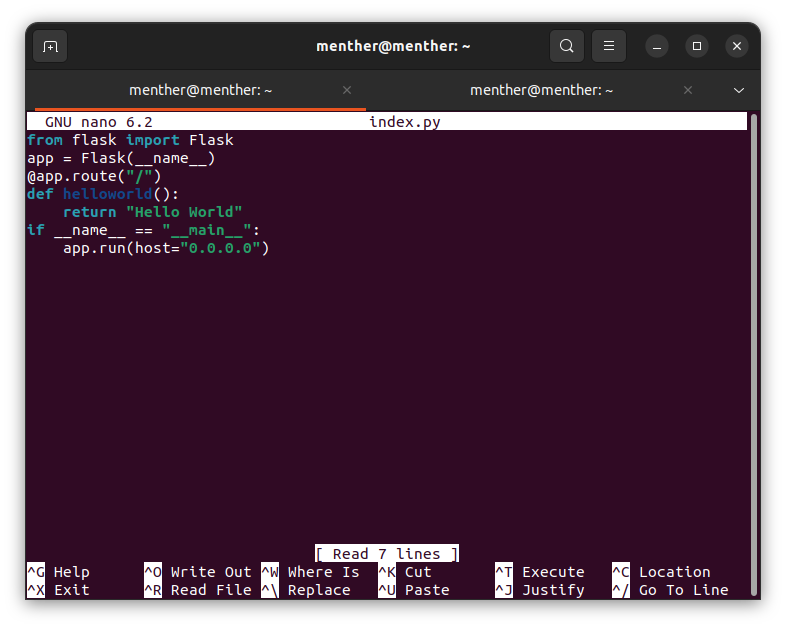Click the ^\ Replace shortcut

click(306, 590)
